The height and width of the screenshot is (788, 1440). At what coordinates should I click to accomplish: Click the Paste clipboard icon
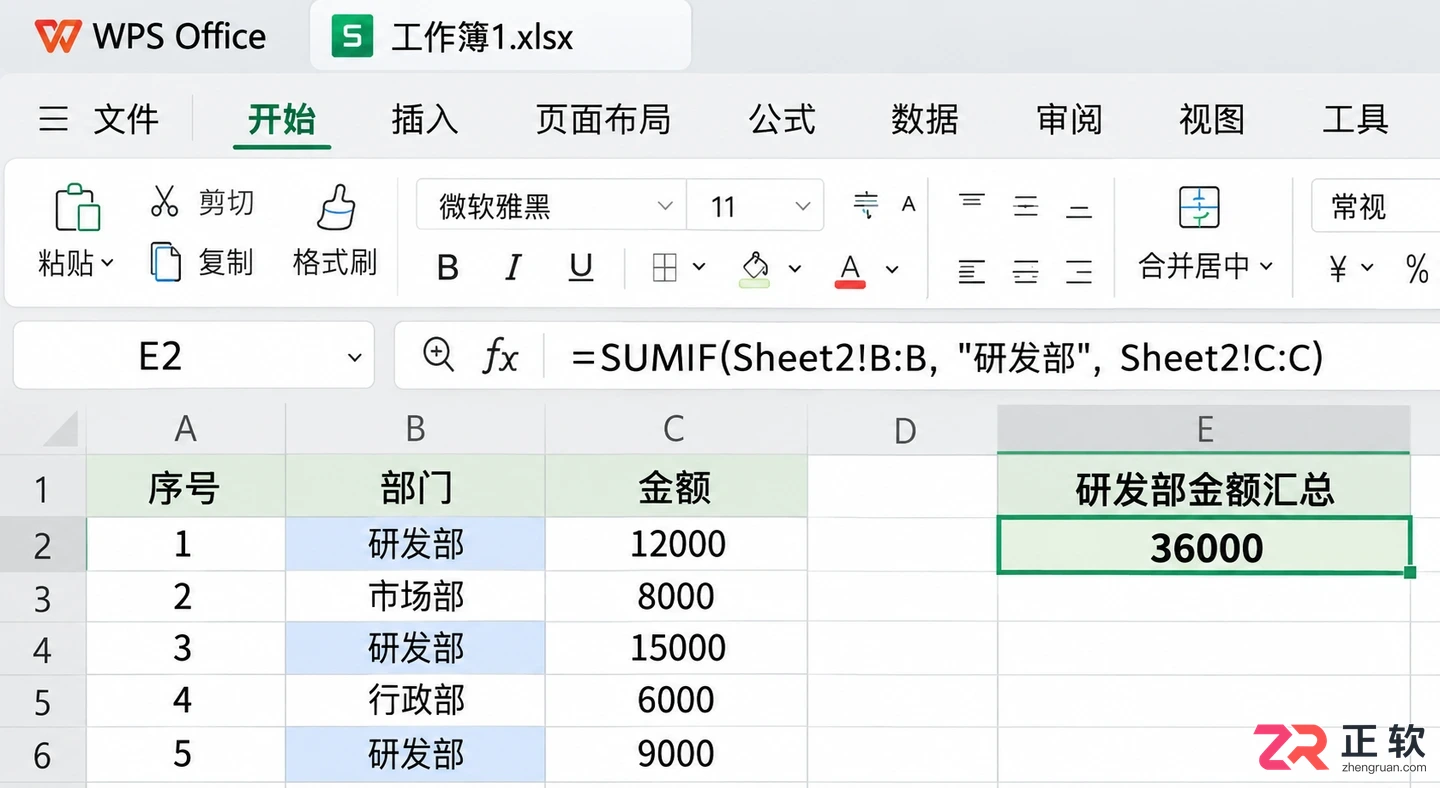pos(77,208)
